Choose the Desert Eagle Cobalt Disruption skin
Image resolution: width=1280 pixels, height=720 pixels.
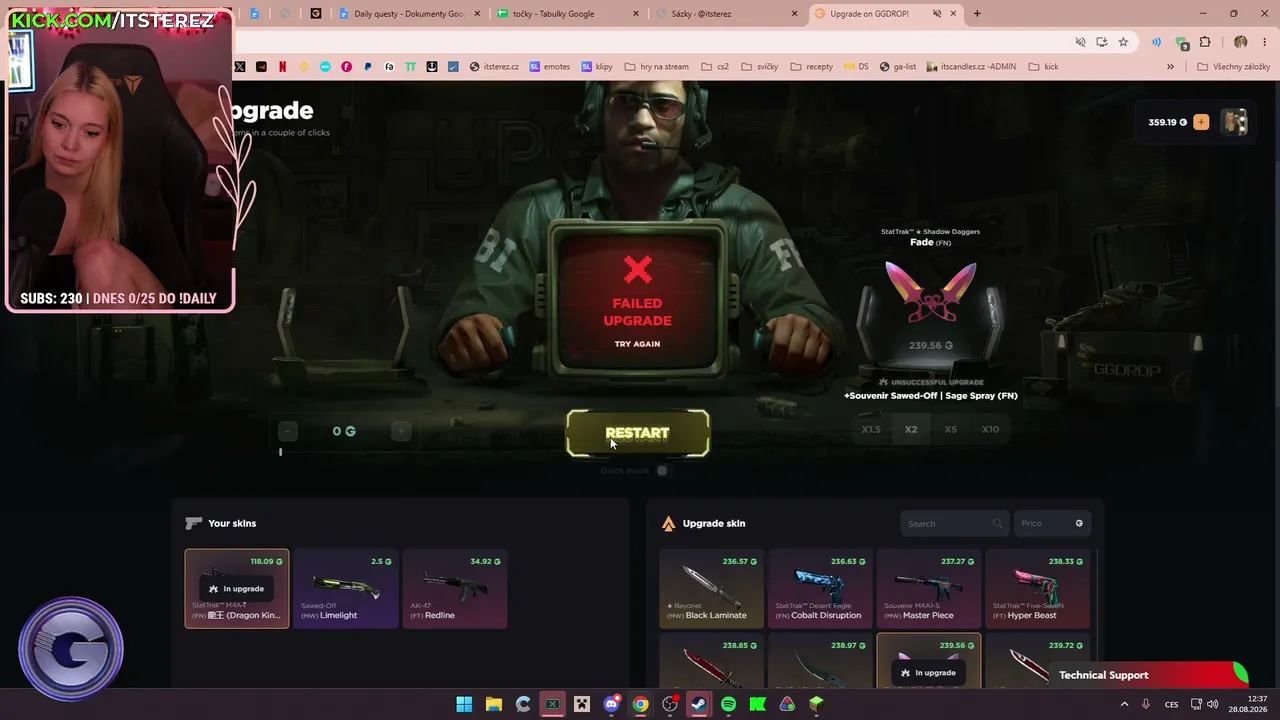click(820, 588)
